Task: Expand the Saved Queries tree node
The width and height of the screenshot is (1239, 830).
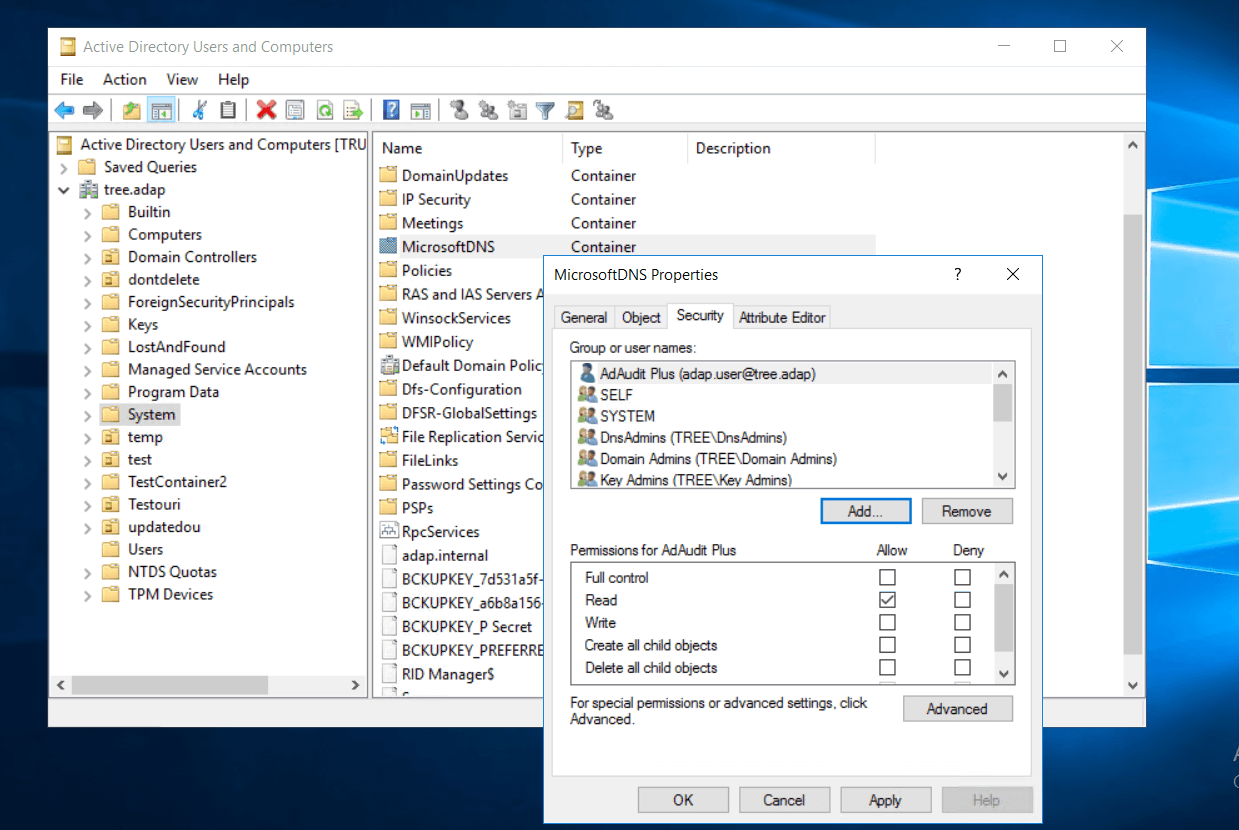Action: coord(64,167)
